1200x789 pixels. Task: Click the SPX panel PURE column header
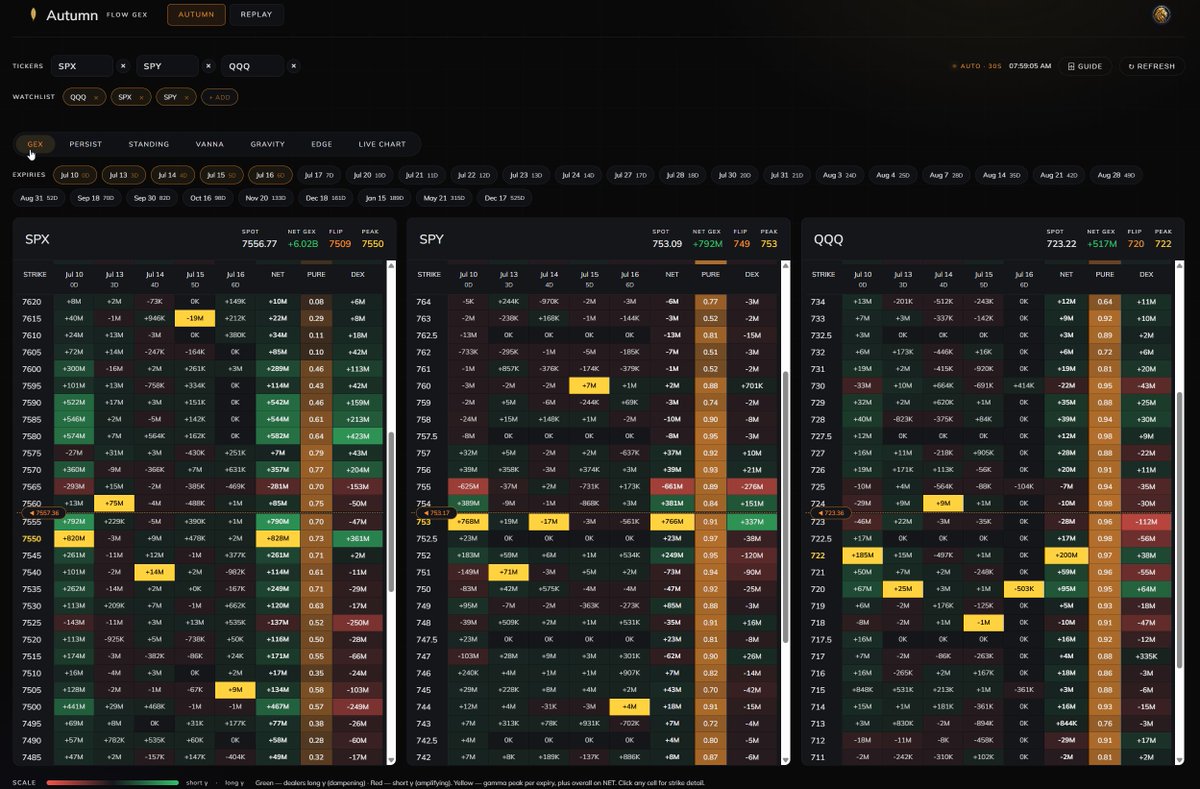(316, 274)
